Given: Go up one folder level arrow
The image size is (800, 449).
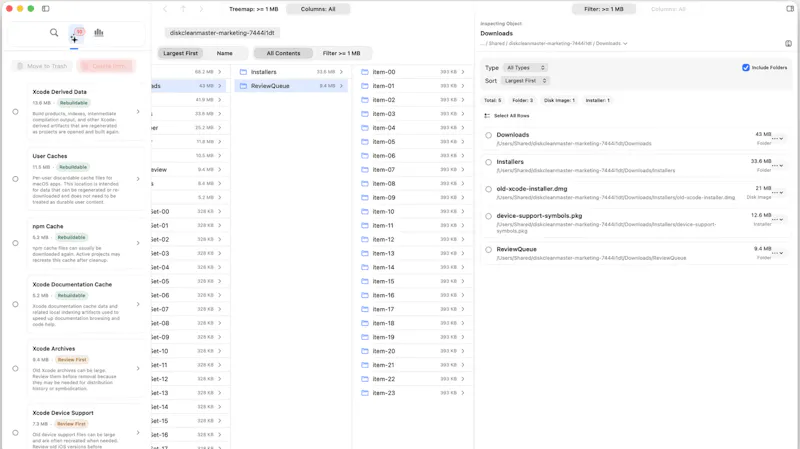Looking at the screenshot, I should pos(183,9).
